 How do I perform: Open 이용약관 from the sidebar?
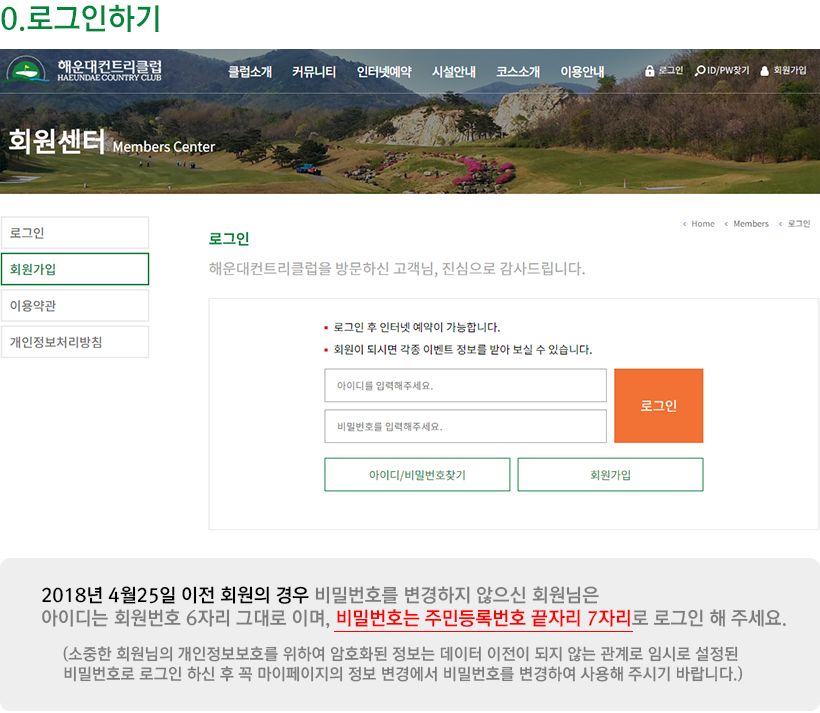point(75,305)
